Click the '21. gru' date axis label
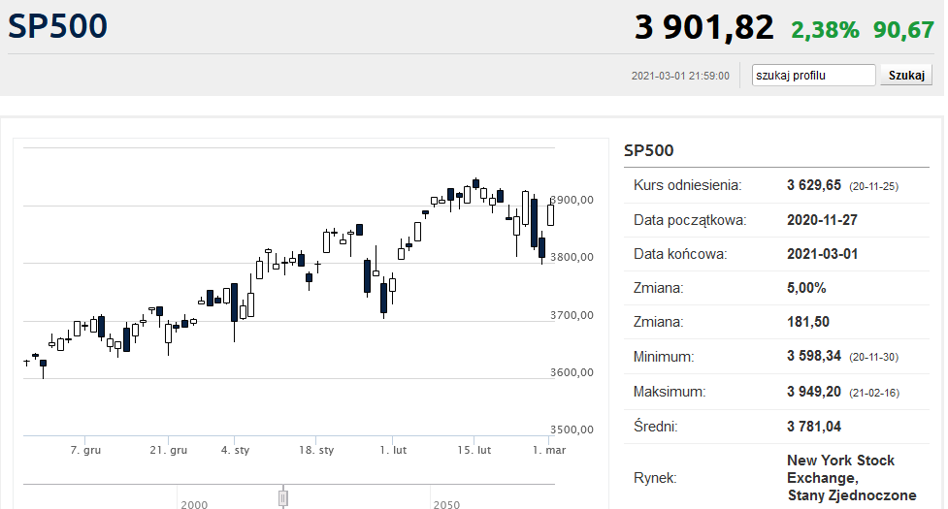 [168, 450]
